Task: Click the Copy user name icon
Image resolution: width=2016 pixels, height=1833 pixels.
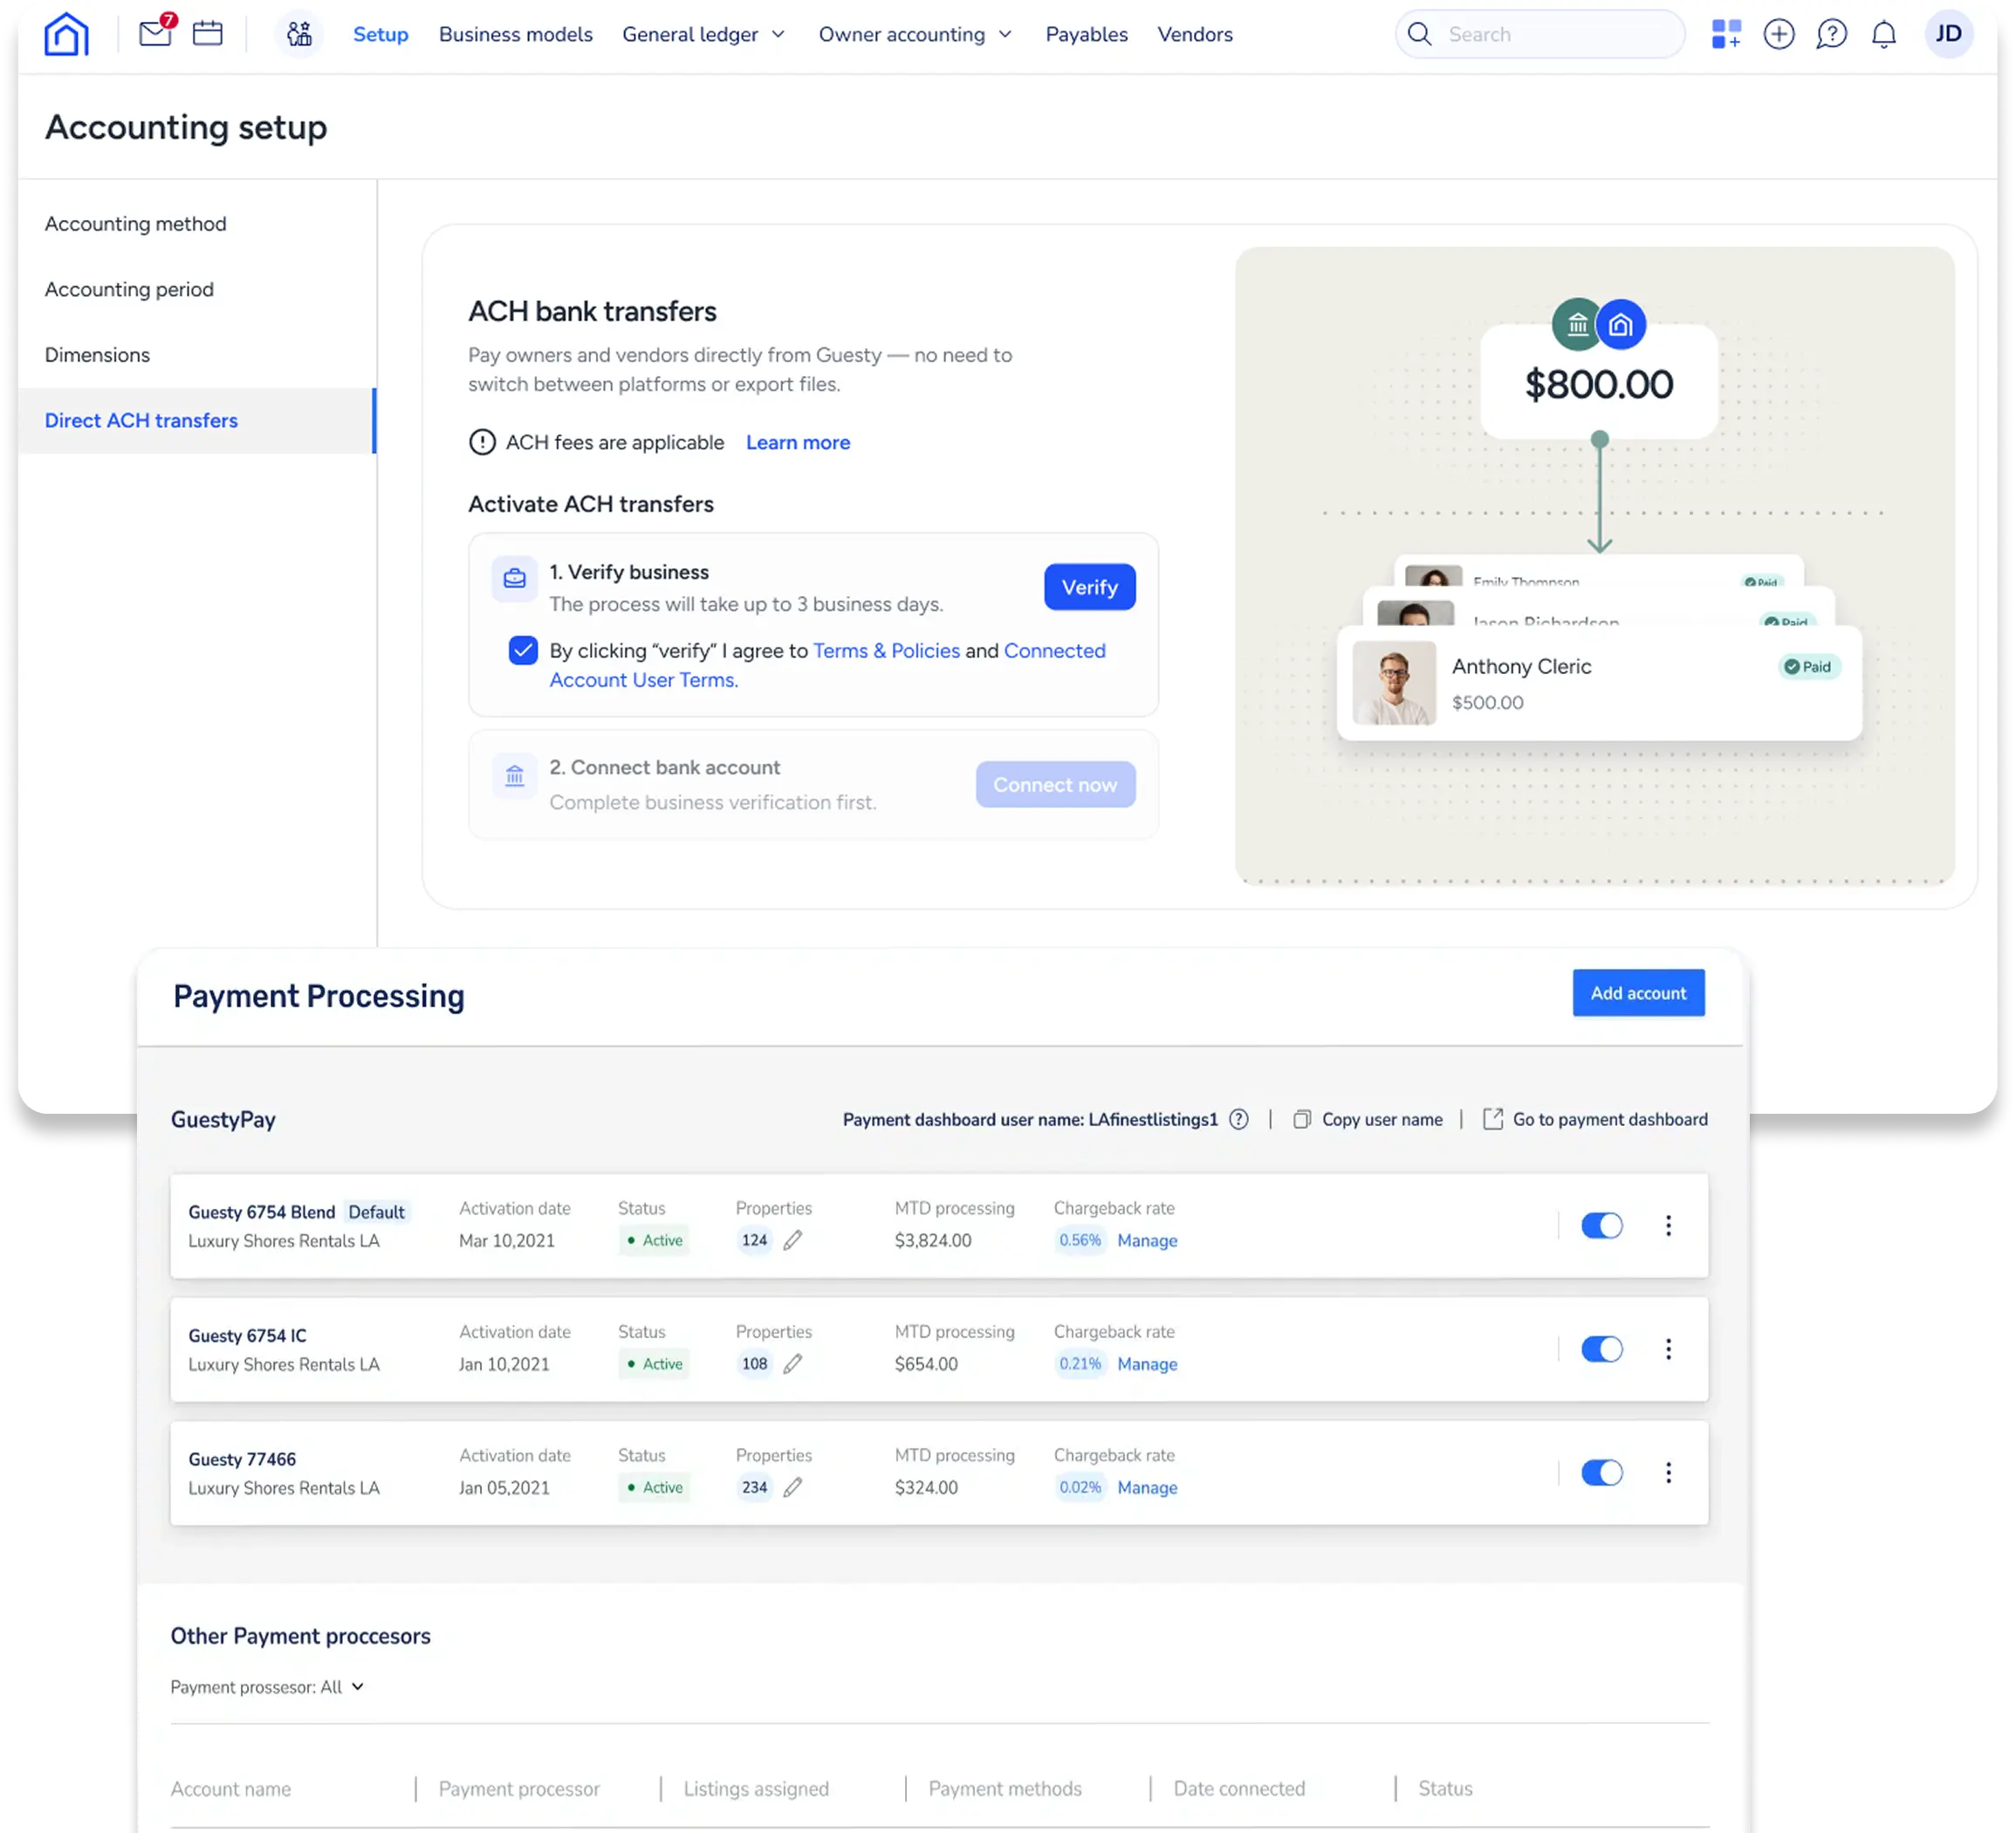Action: [1302, 1119]
